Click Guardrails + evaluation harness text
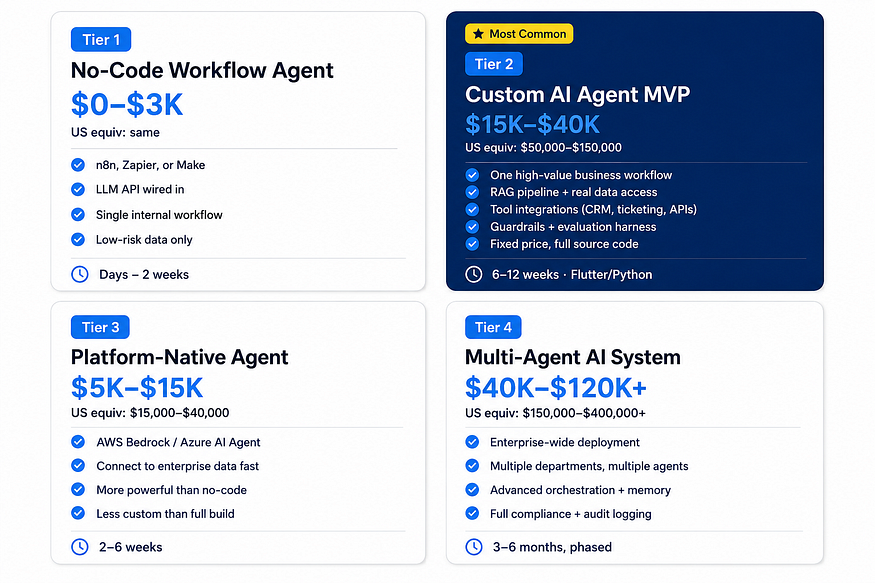 pos(573,227)
